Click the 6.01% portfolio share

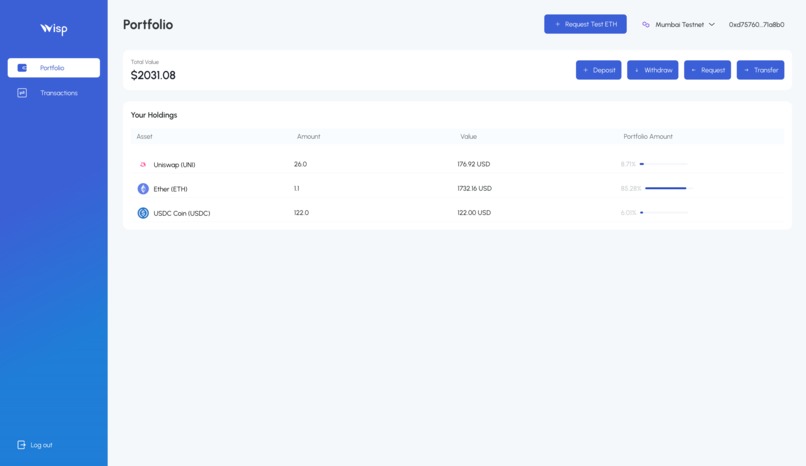tap(628, 212)
